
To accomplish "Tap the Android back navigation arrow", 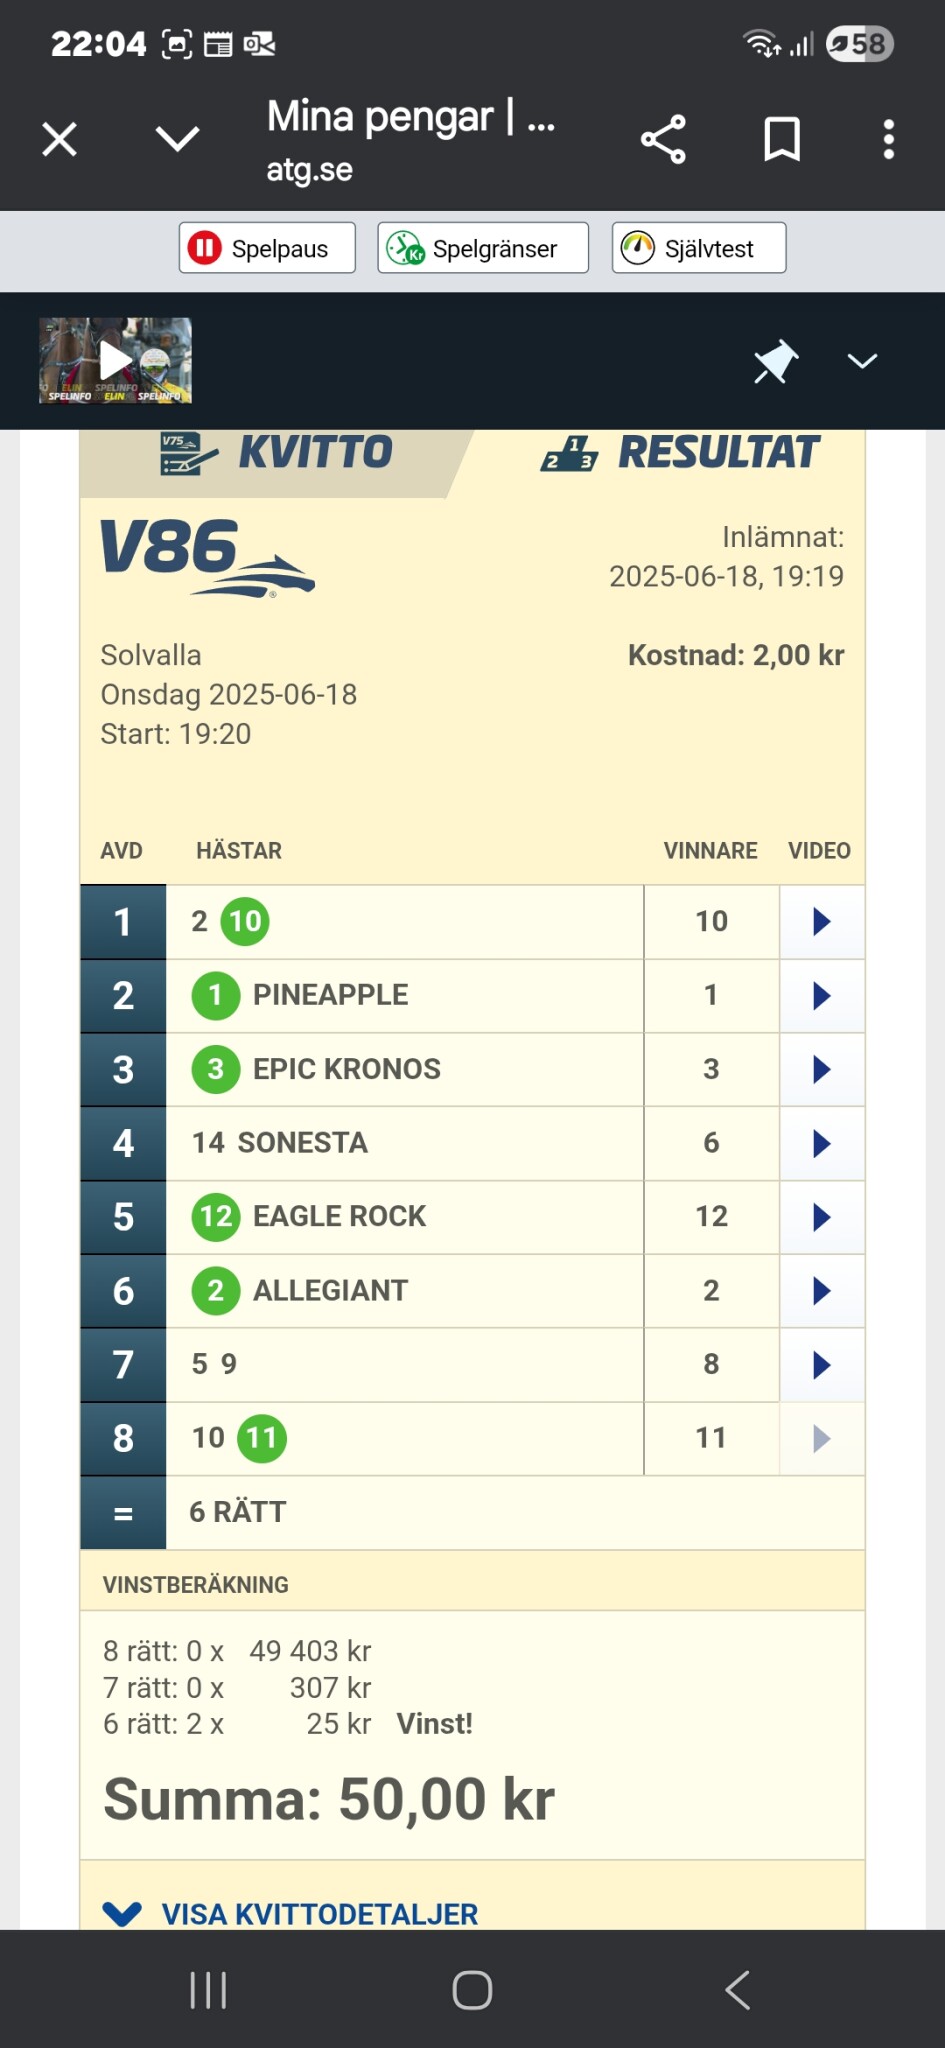I will tap(737, 1990).
